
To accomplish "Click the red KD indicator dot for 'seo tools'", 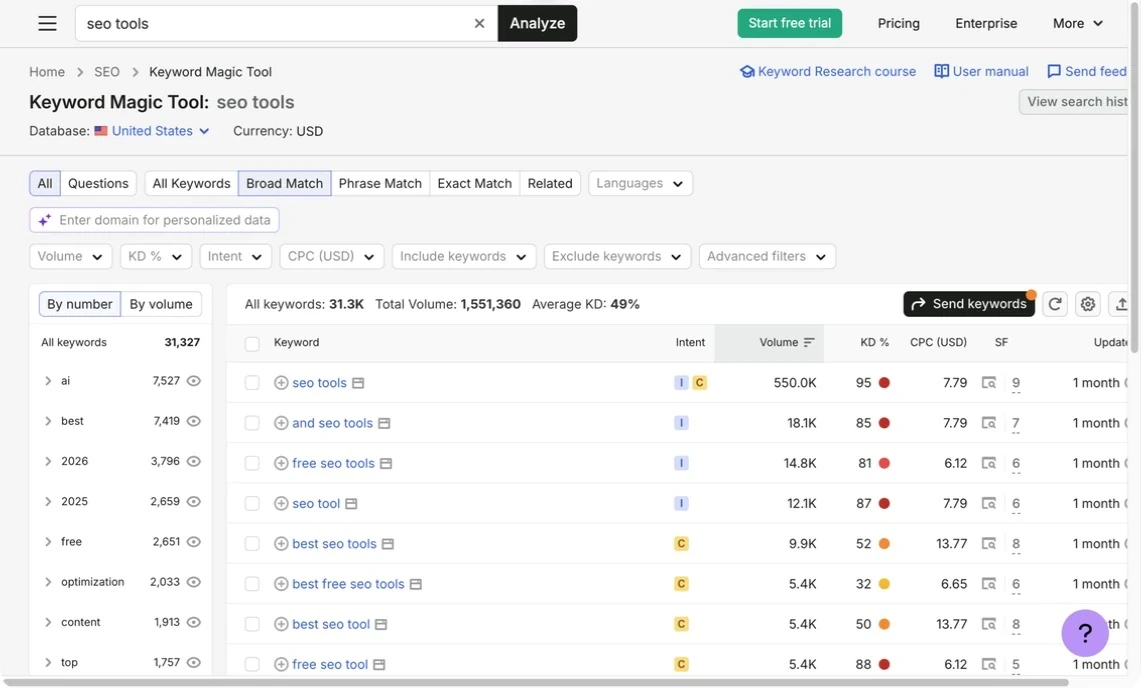I will (884, 383).
